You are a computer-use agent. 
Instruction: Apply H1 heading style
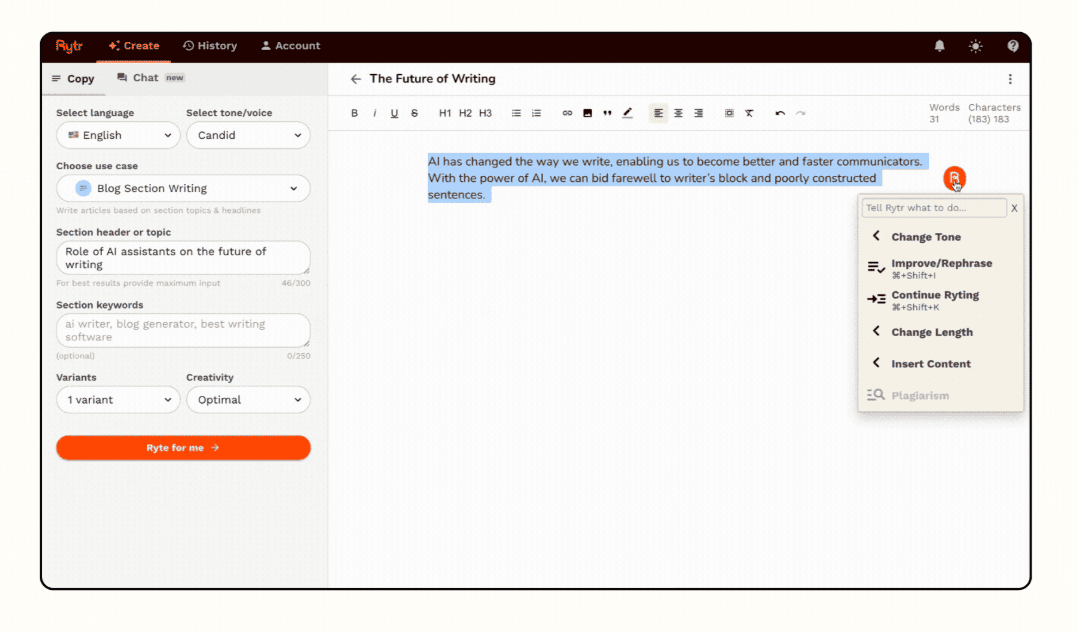tap(445, 113)
